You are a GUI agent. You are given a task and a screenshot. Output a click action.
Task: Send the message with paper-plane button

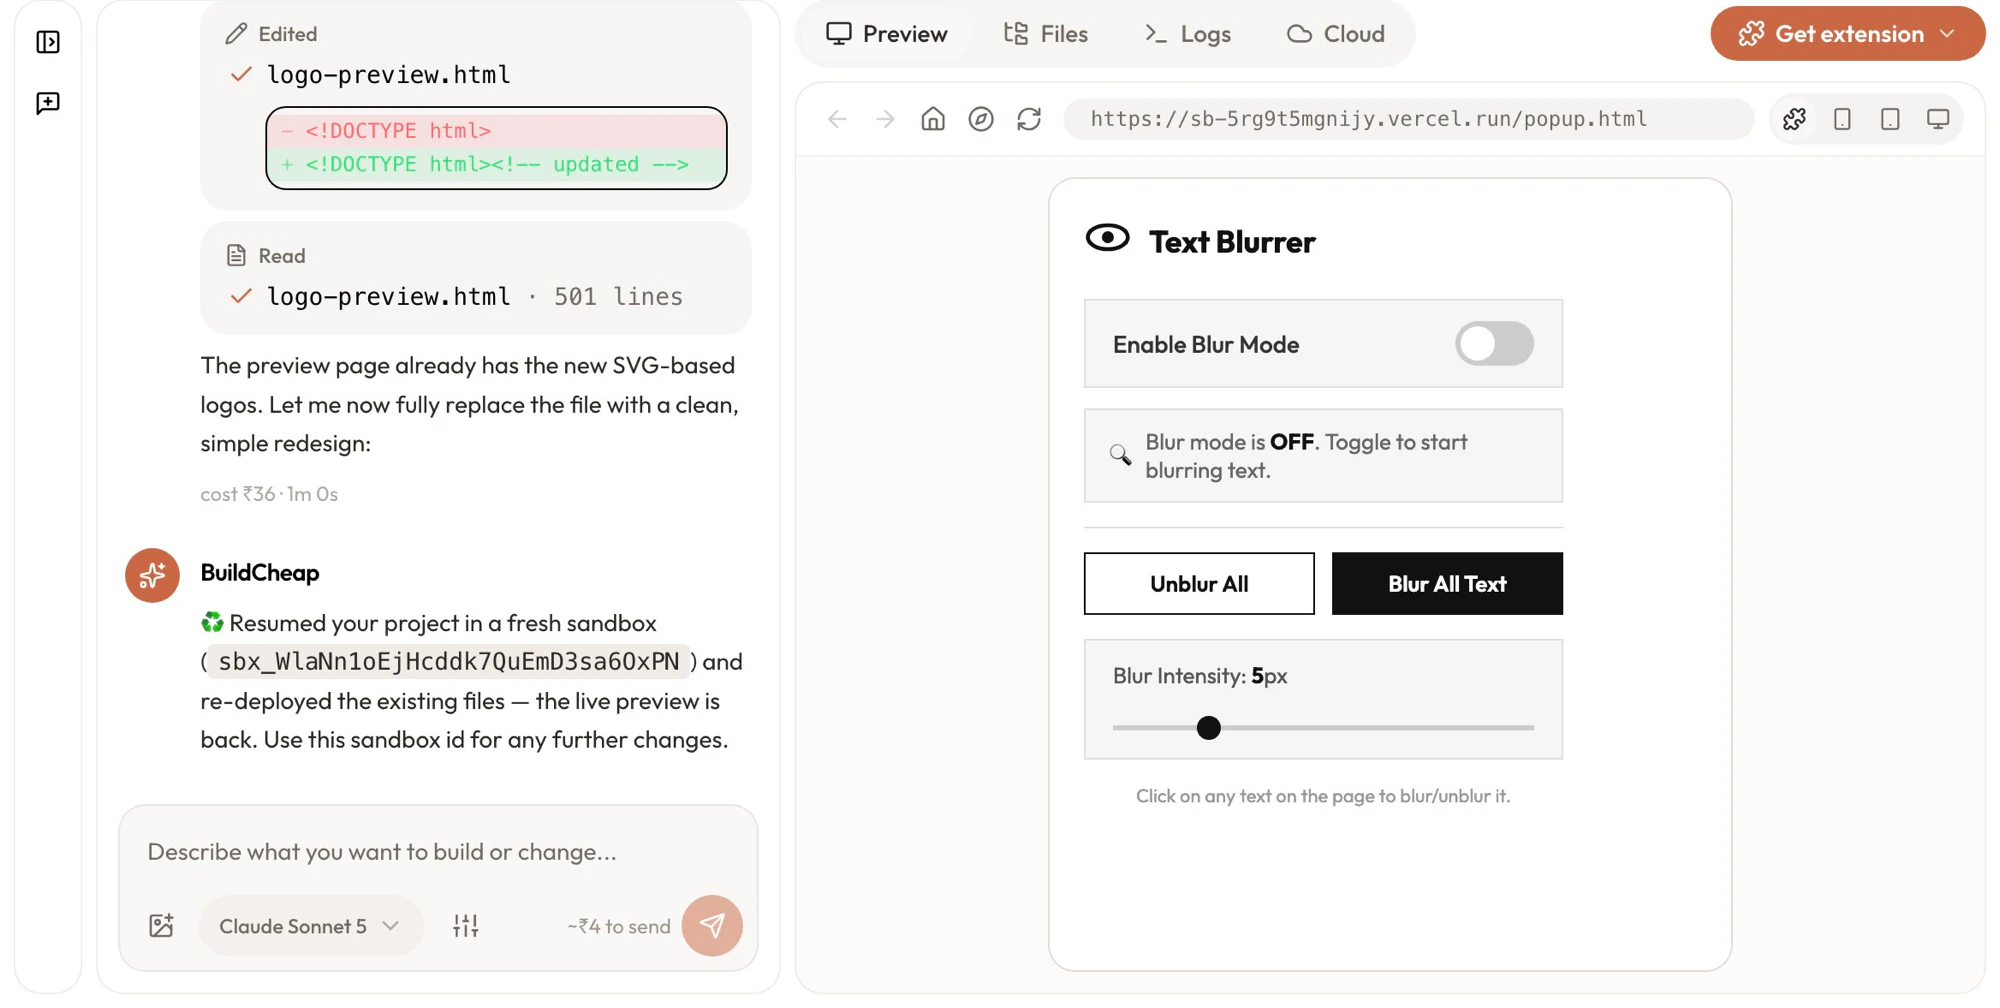coord(712,926)
